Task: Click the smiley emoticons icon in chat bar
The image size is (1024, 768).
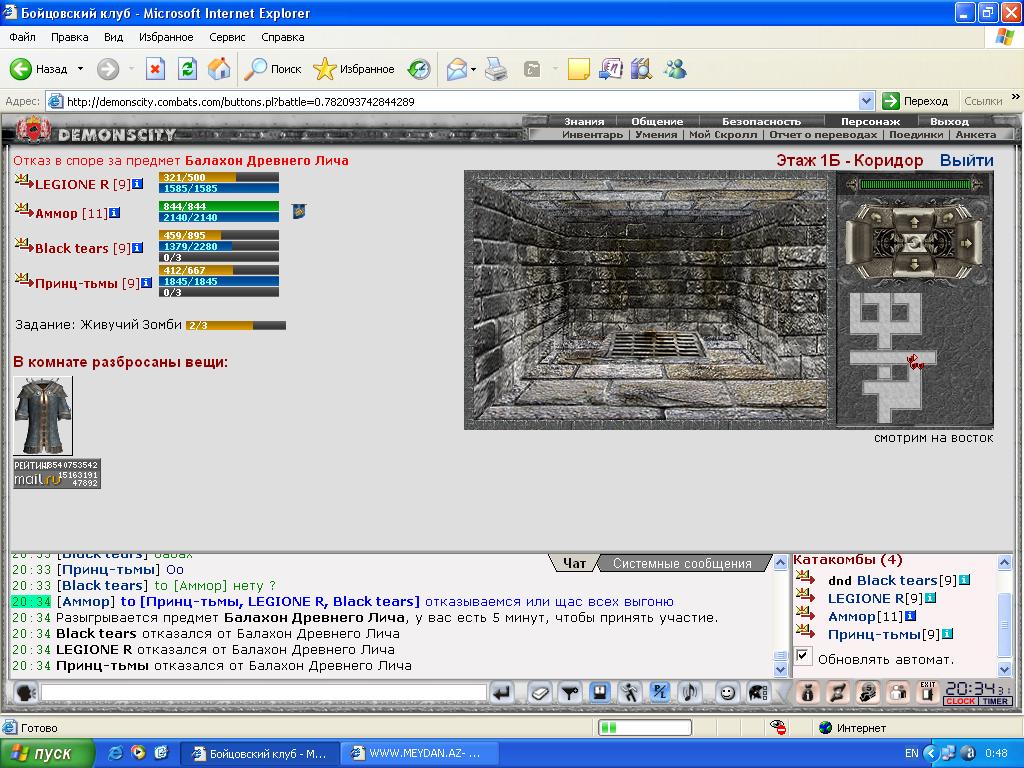Action: coord(727,692)
